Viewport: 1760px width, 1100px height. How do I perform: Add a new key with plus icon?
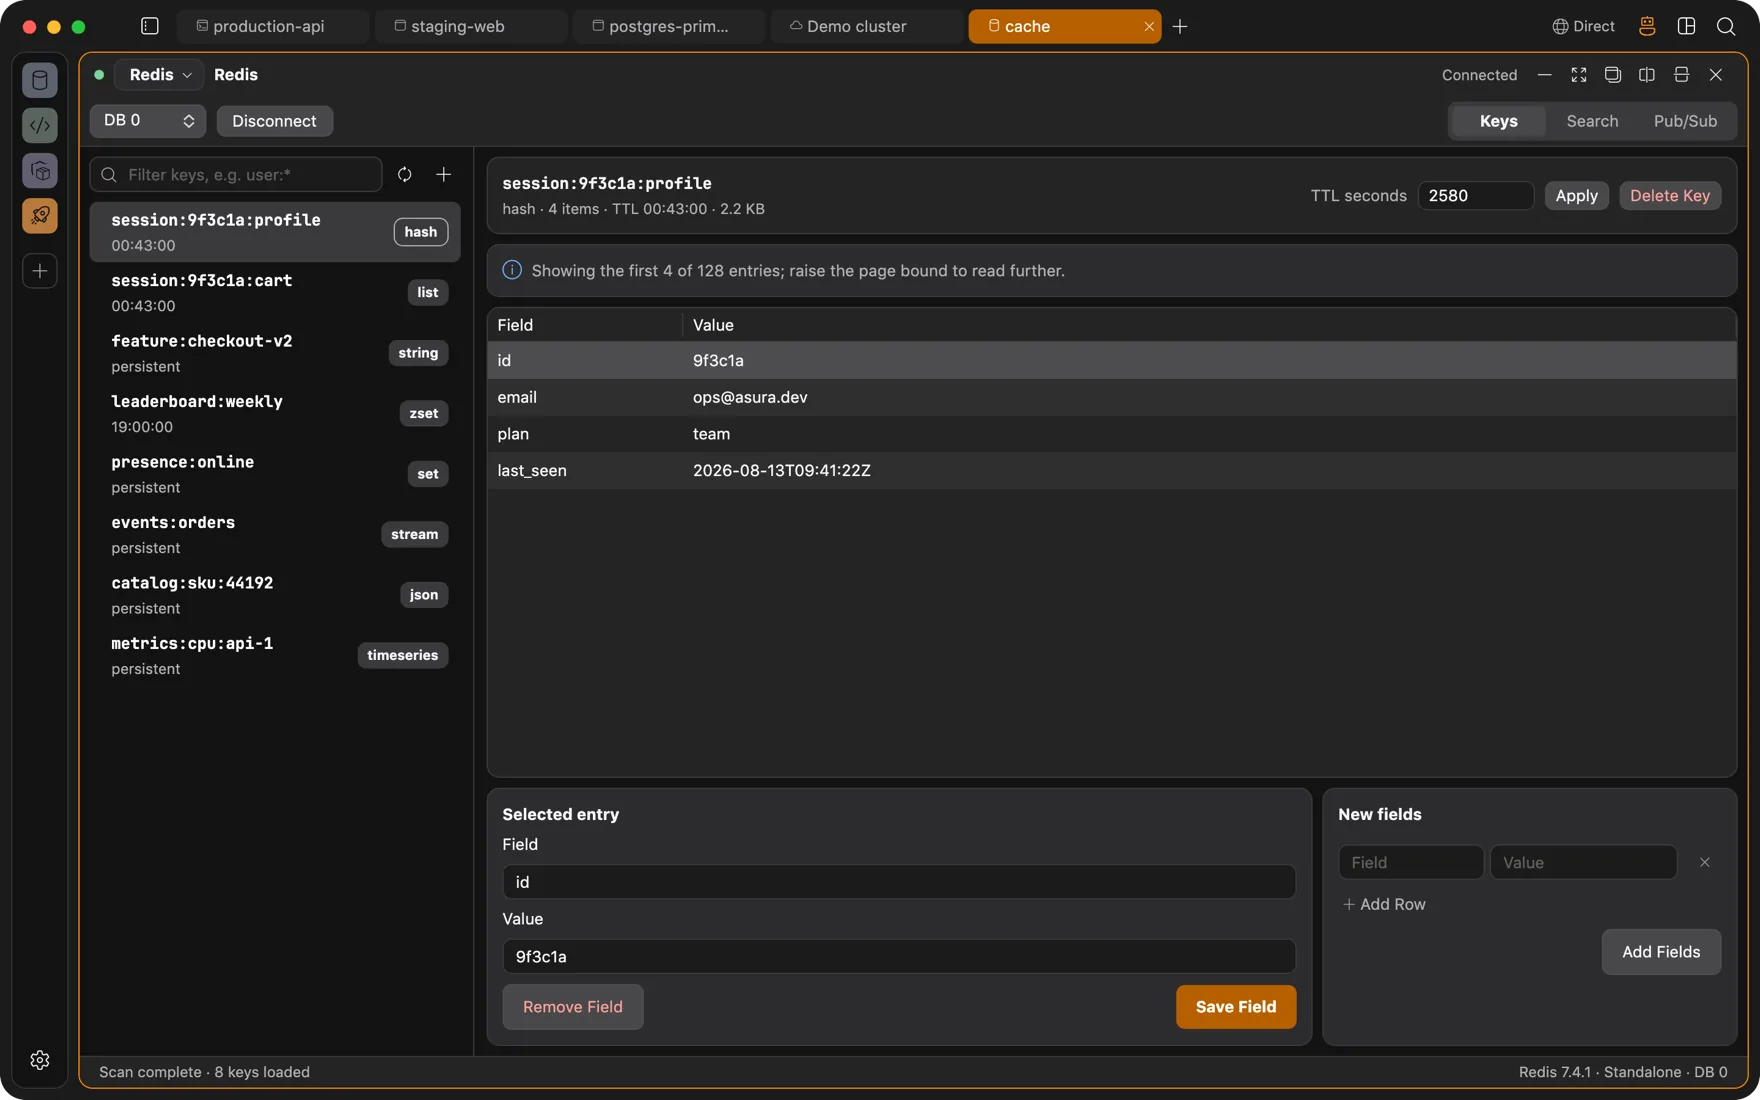click(444, 174)
